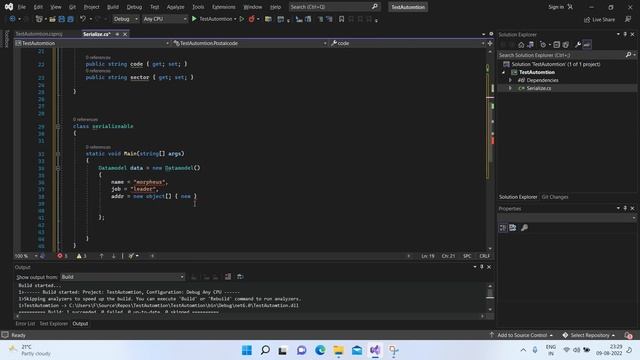The image size is (640, 360).
Task: Auto-hide pin on Properties panel
Action: 625,209
